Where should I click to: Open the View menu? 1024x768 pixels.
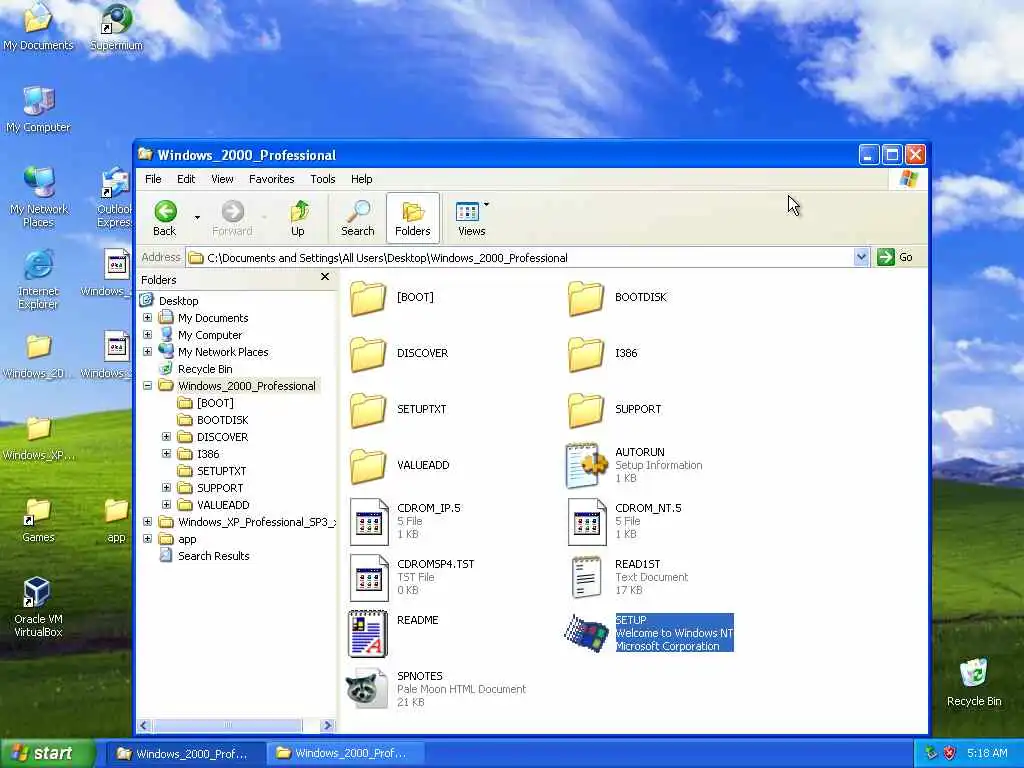coord(222,179)
